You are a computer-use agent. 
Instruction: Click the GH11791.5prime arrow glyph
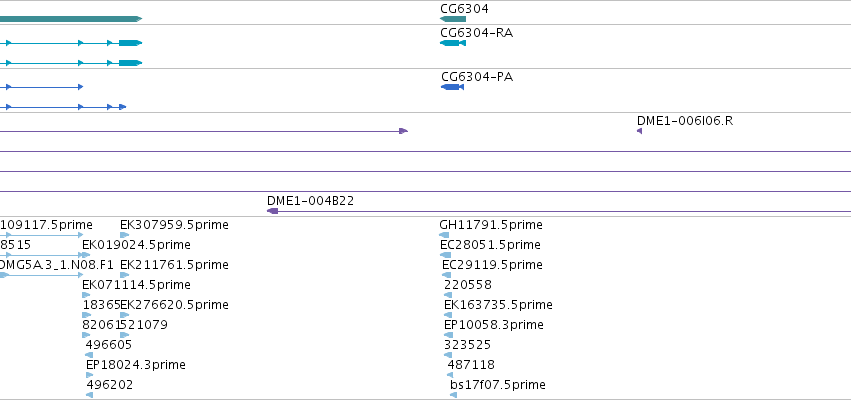point(444,235)
